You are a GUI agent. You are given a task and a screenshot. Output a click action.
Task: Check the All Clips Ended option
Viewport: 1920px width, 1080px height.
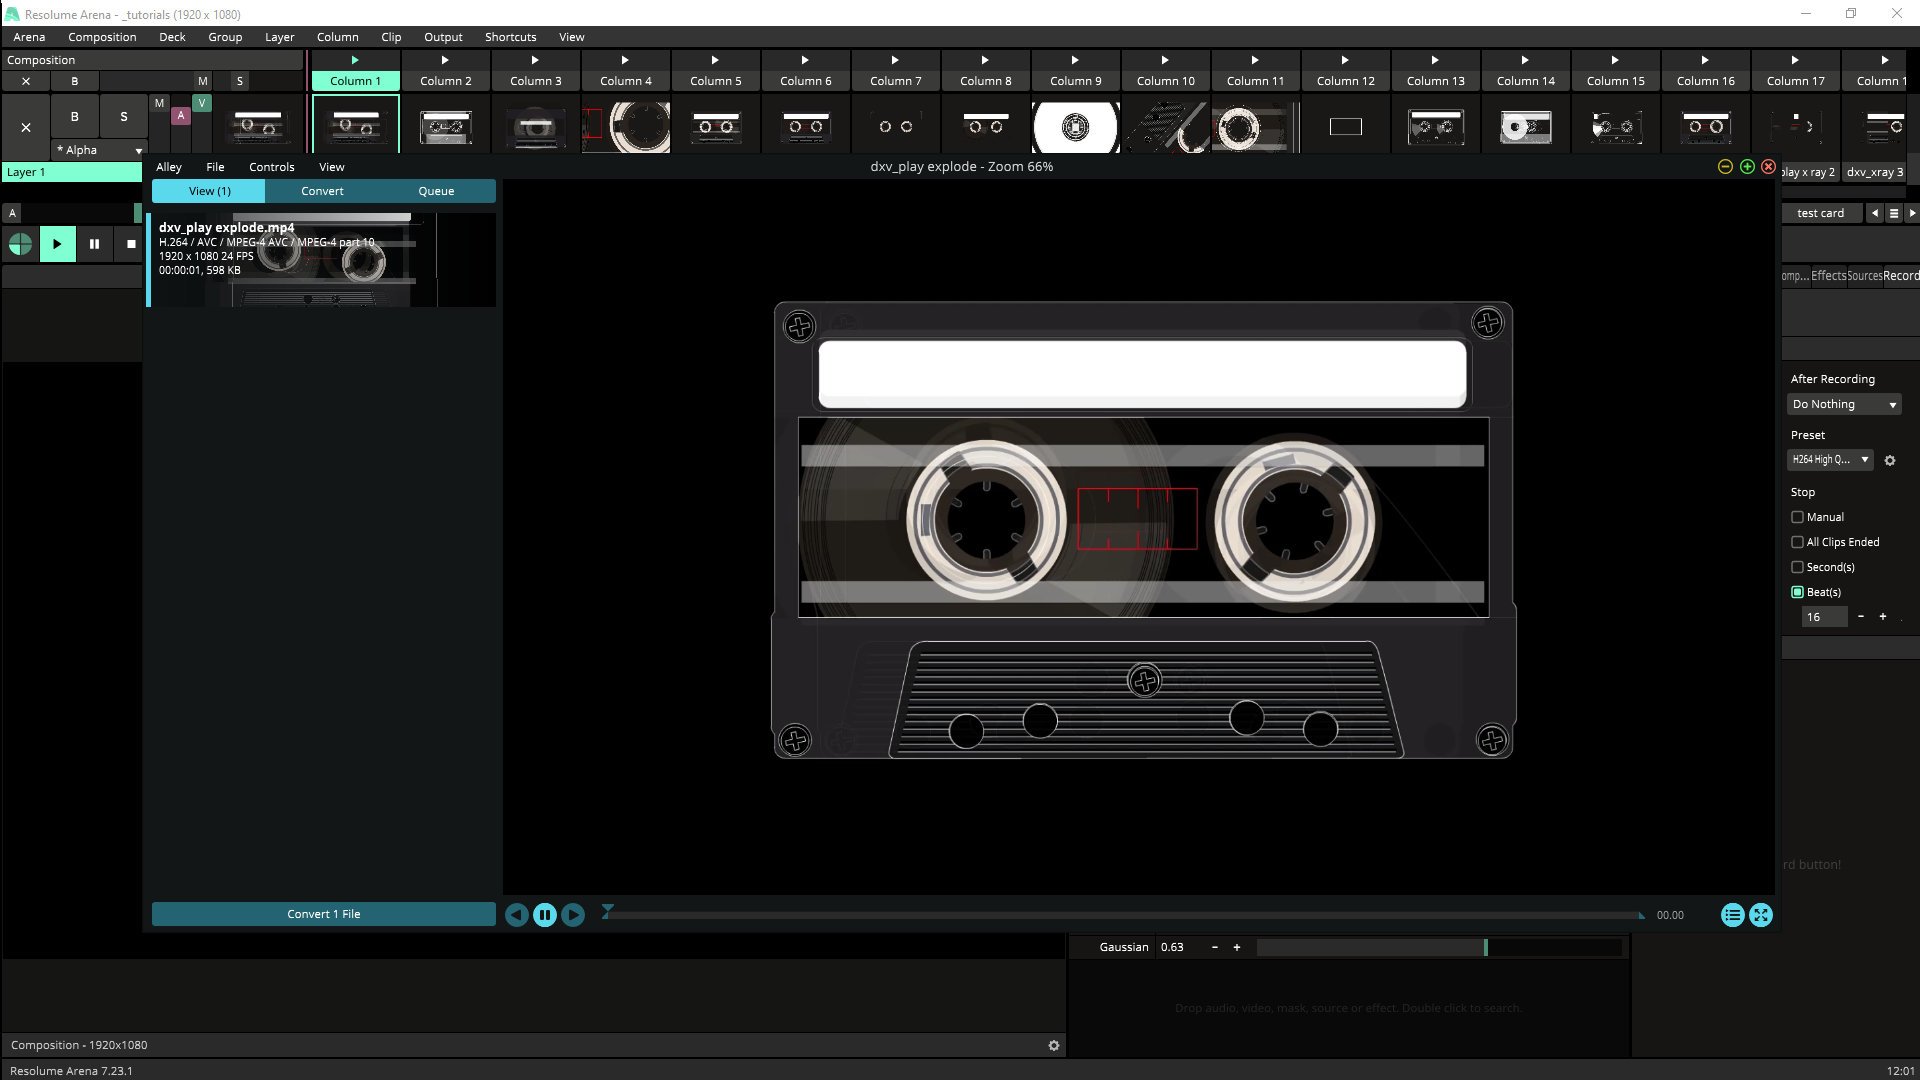(x=1798, y=542)
